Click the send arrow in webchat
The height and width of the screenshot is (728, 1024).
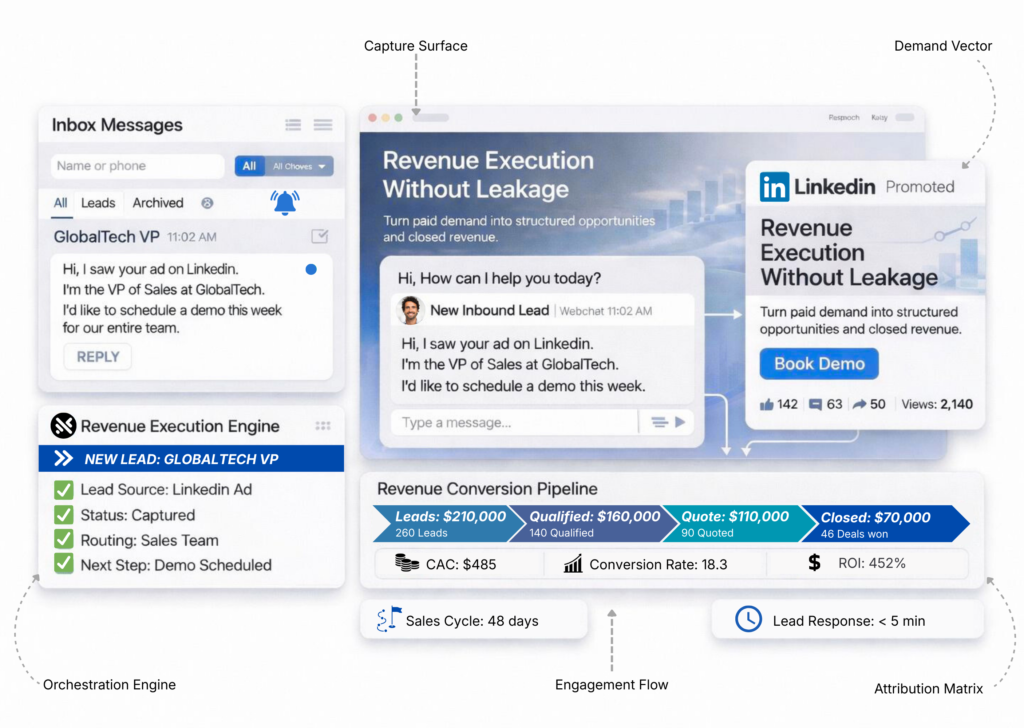(680, 422)
